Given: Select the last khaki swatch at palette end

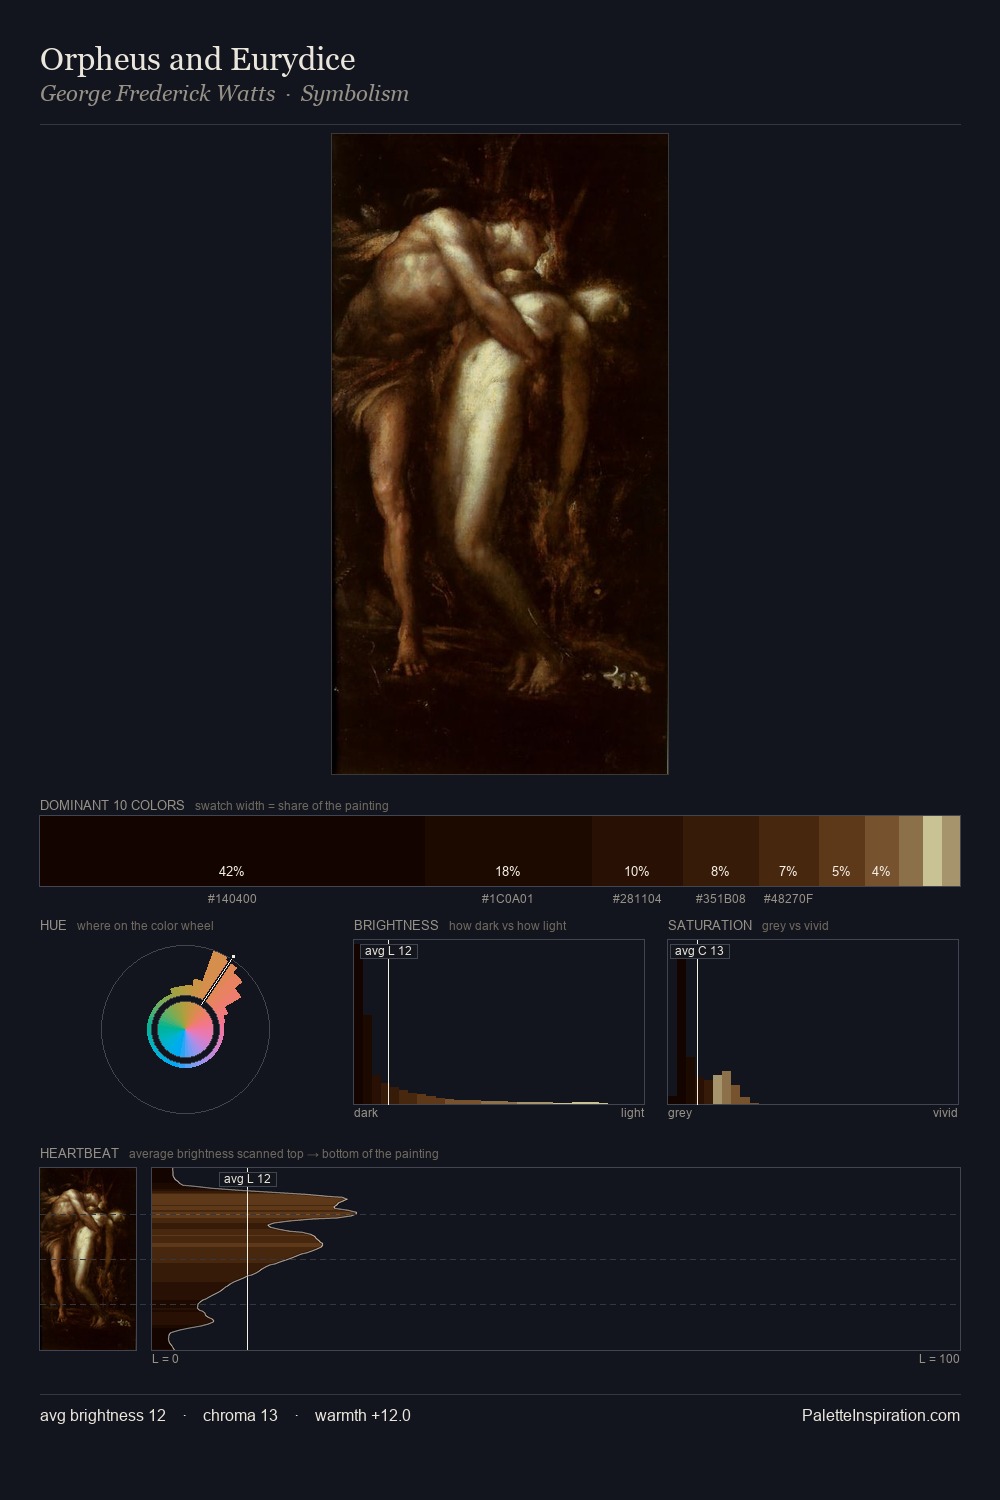Looking at the screenshot, I should pyautogui.click(x=951, y=851).
